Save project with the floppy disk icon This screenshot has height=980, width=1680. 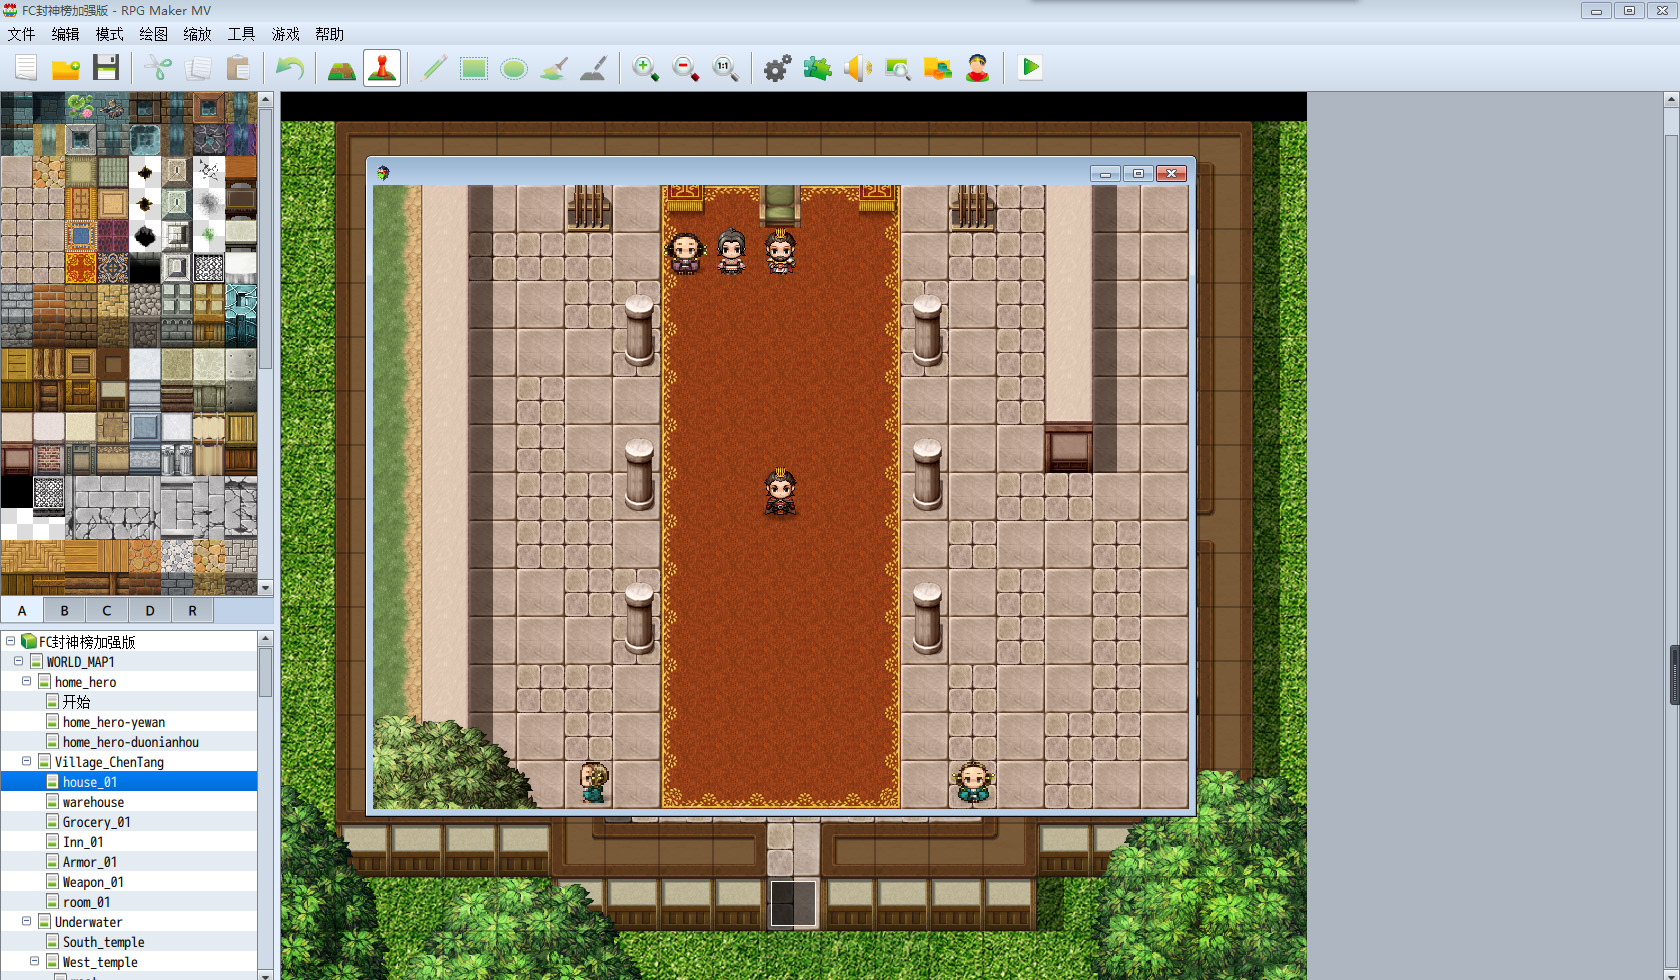click(106, 68)
